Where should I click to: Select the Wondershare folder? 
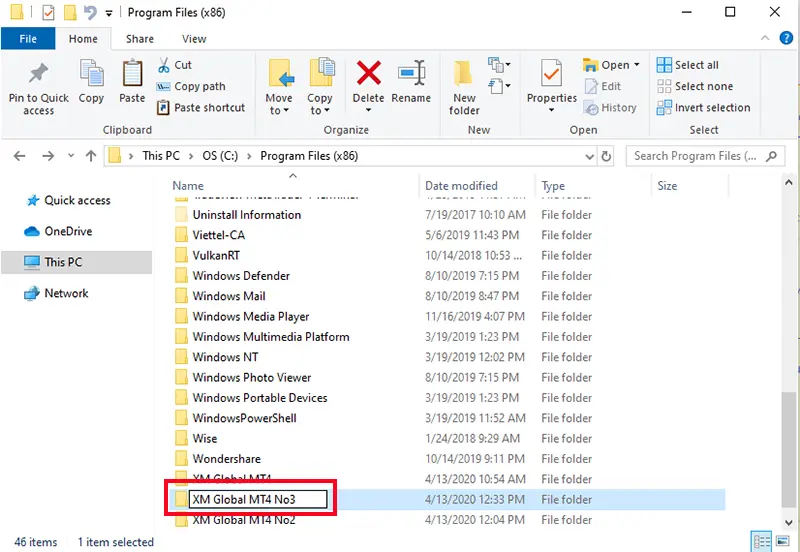[x=227, y=459]
